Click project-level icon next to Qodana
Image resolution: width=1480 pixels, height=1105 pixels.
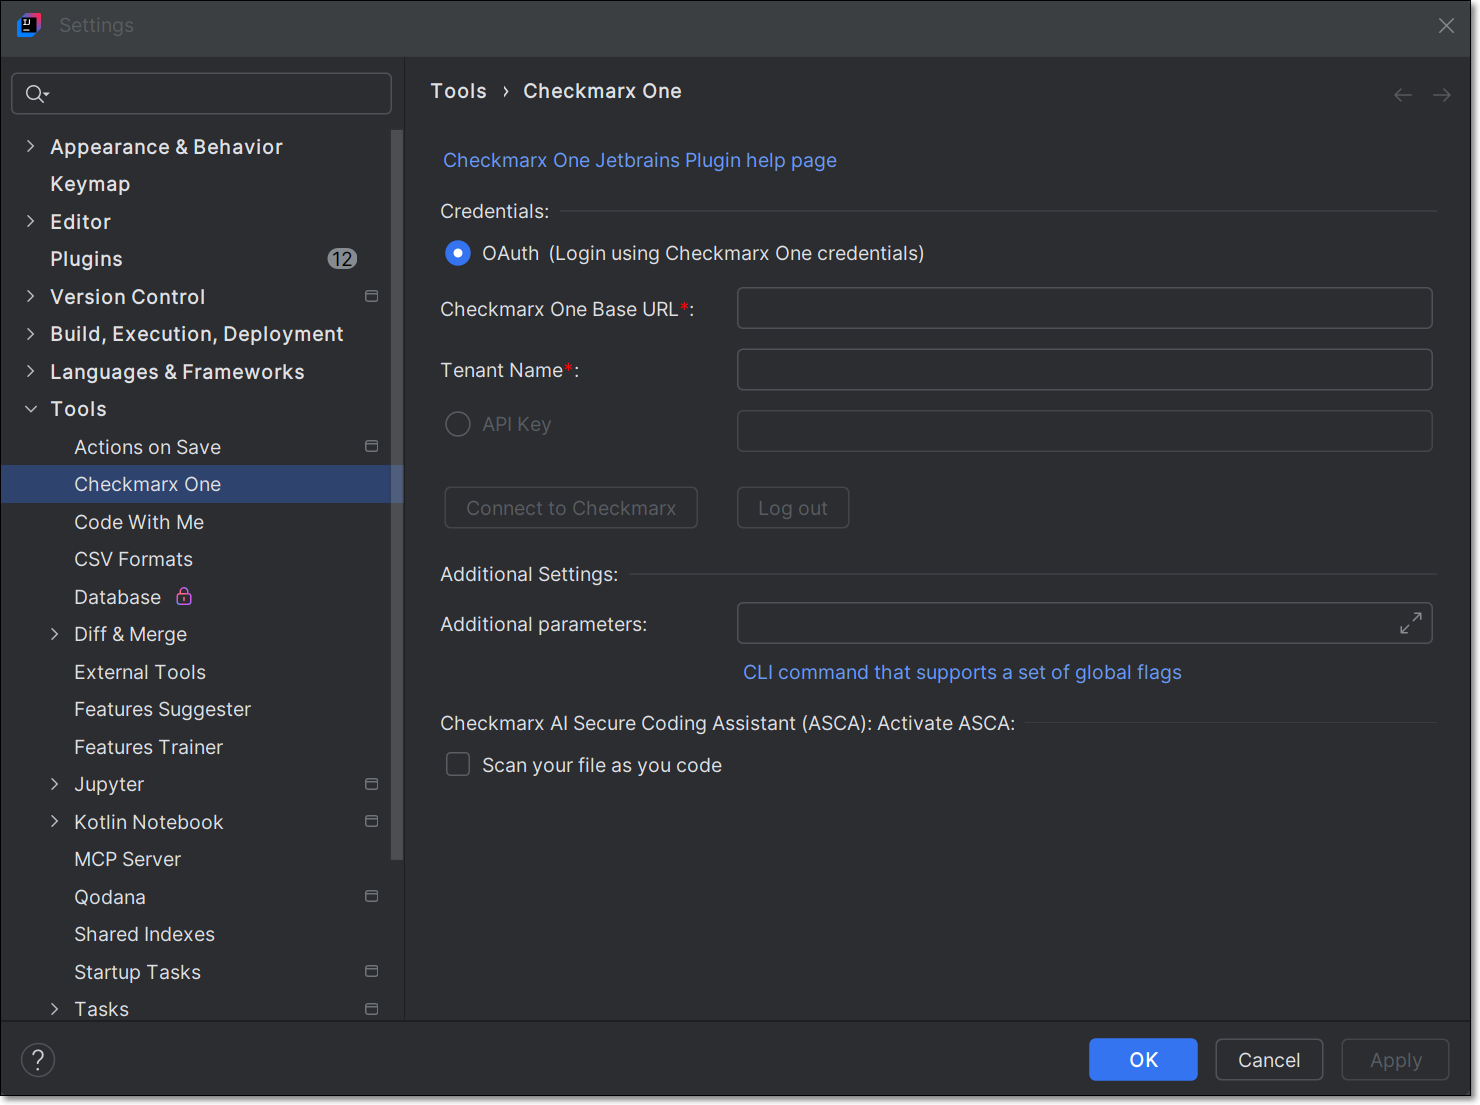point(371,897)
